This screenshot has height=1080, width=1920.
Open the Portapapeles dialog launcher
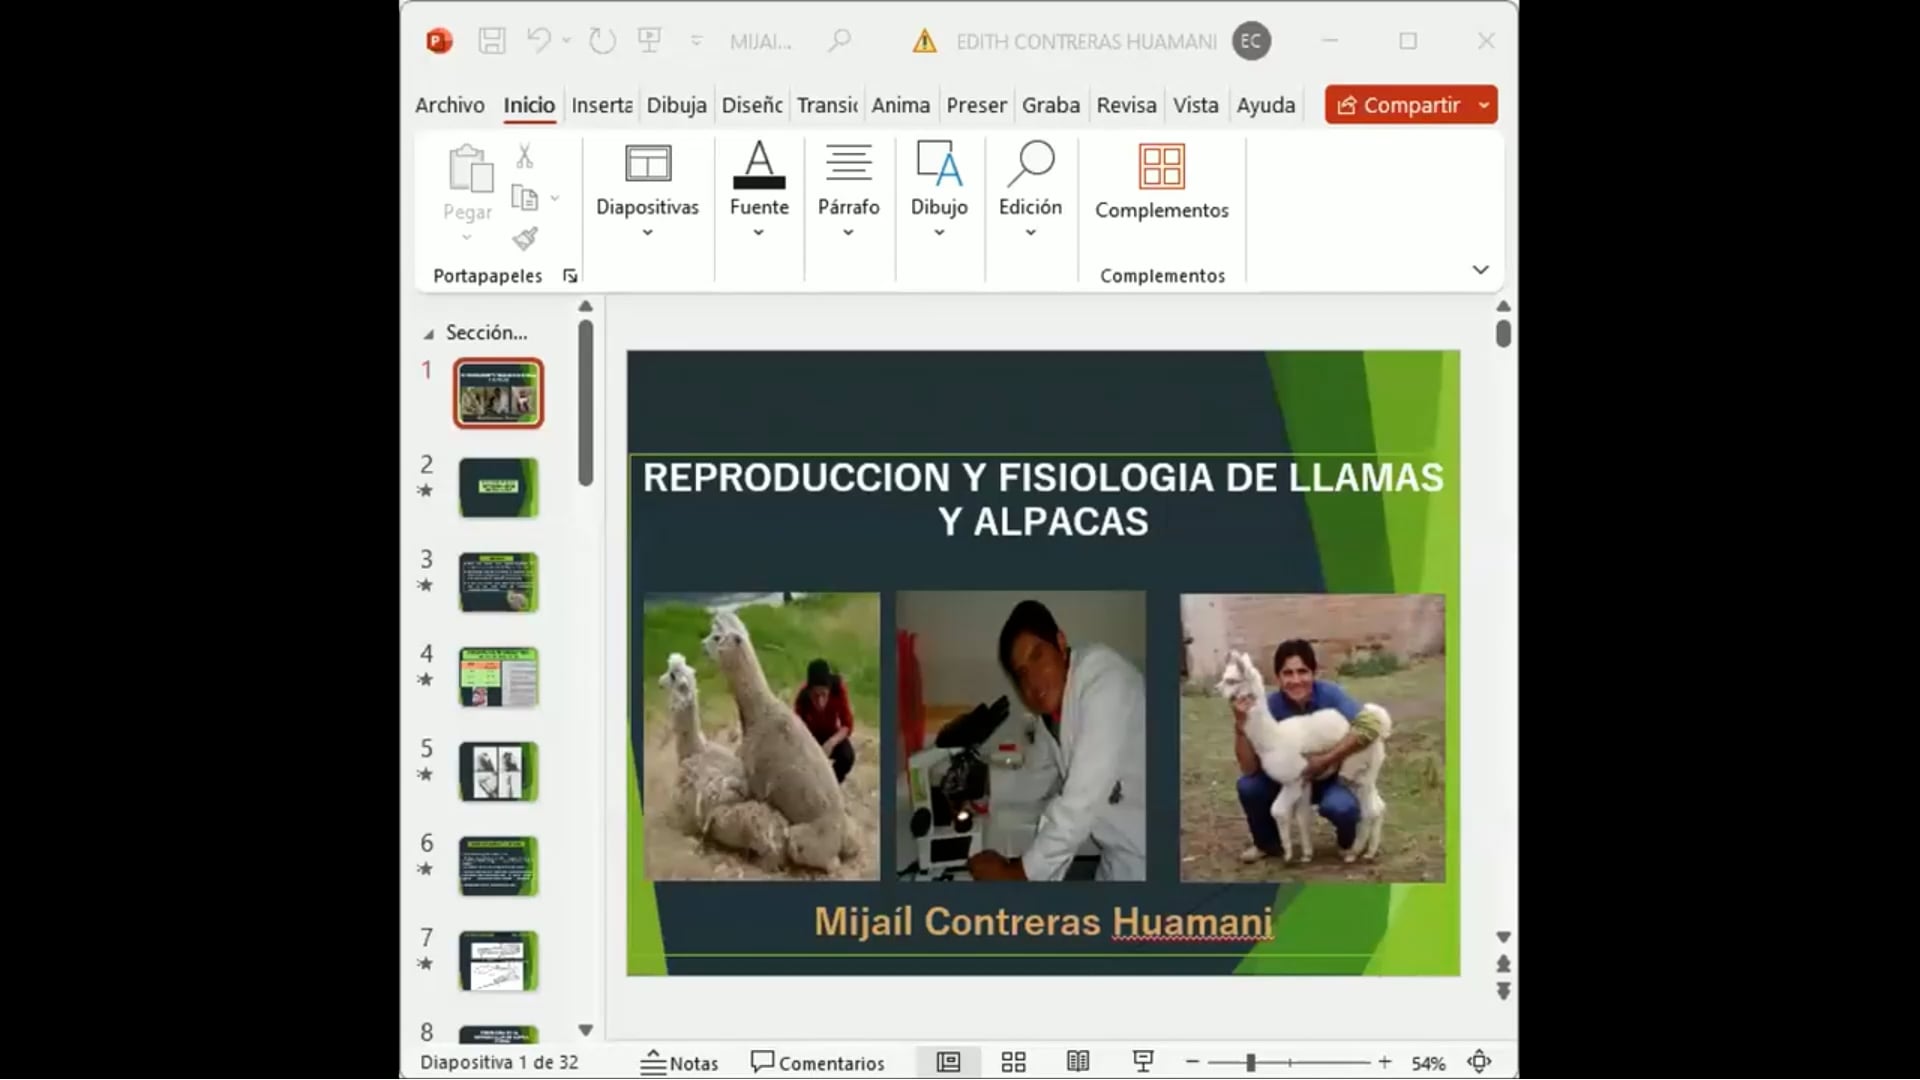point(570,276)
